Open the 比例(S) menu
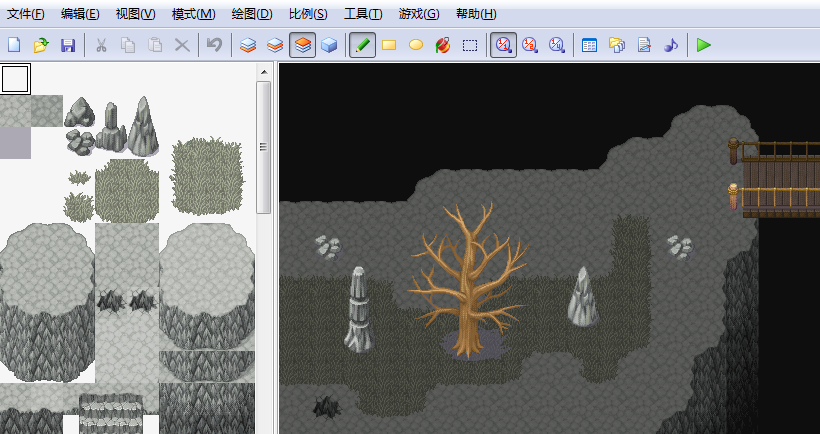Viewport: 820px width, 434px height. 308,14
